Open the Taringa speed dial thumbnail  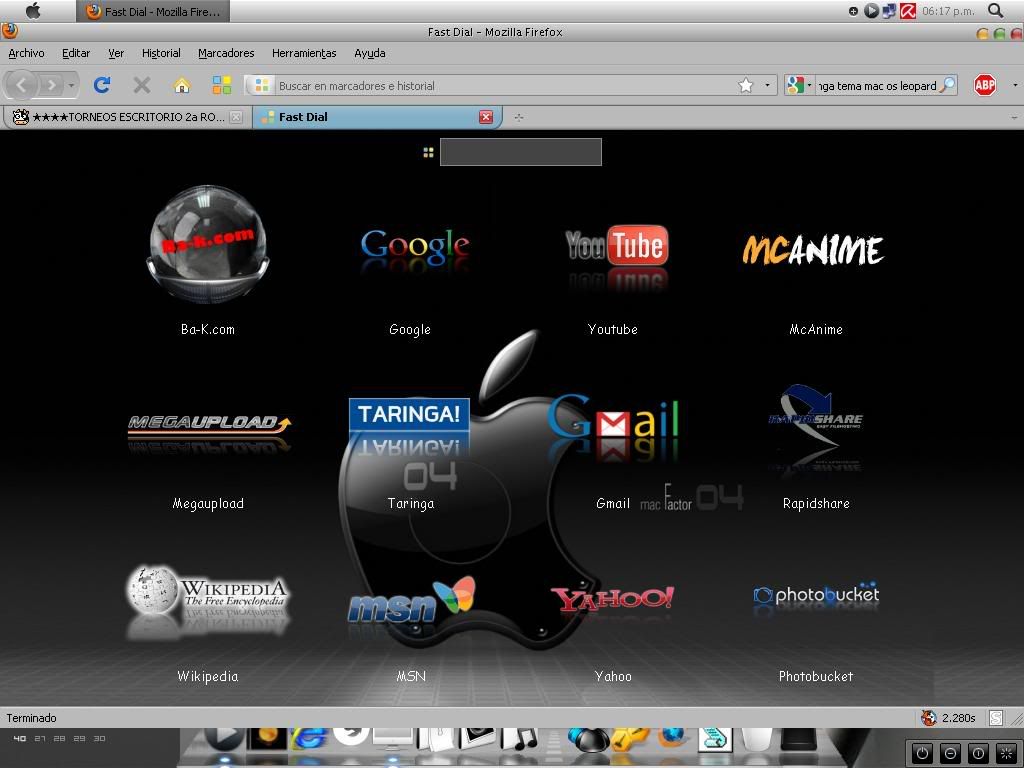coord(409,424)
